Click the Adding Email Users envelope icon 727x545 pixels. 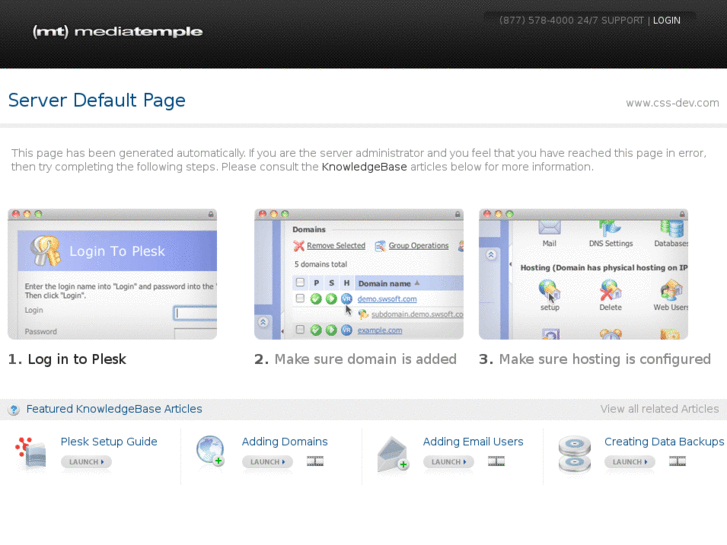click(x=393, y=454)
